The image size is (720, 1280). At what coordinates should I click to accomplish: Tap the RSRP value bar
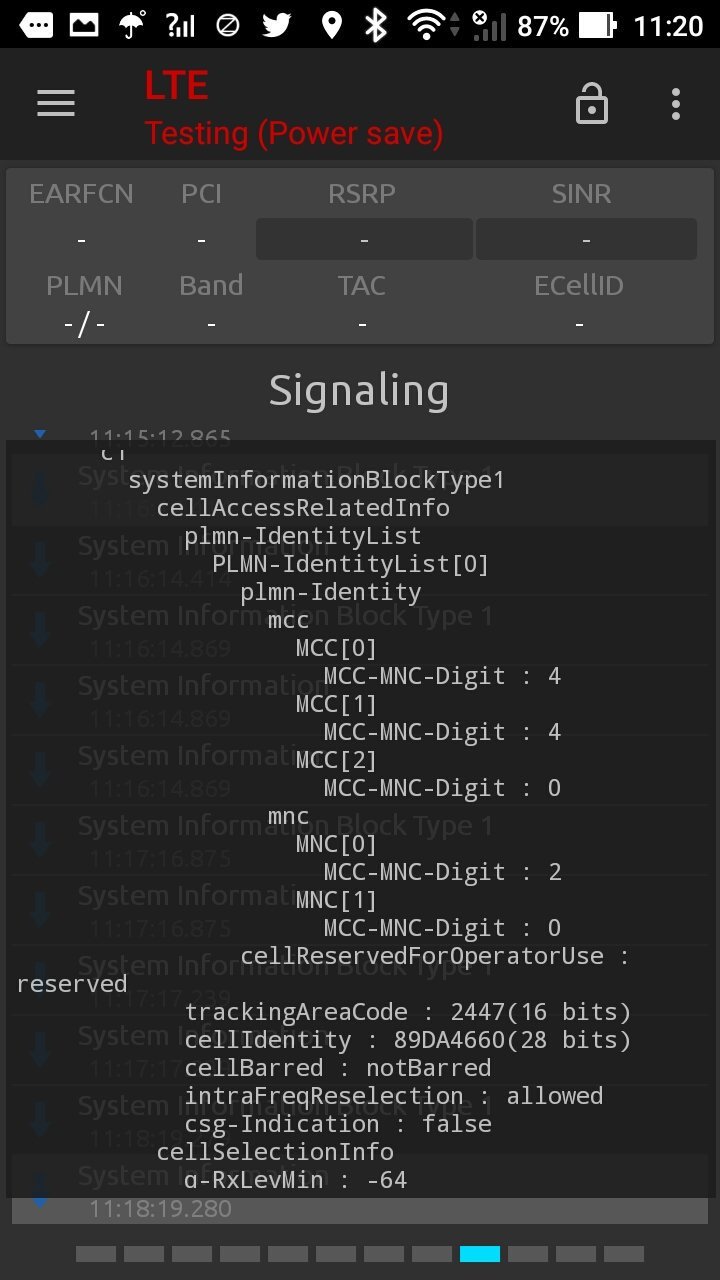pyautogui.click(x=364, y=240)
